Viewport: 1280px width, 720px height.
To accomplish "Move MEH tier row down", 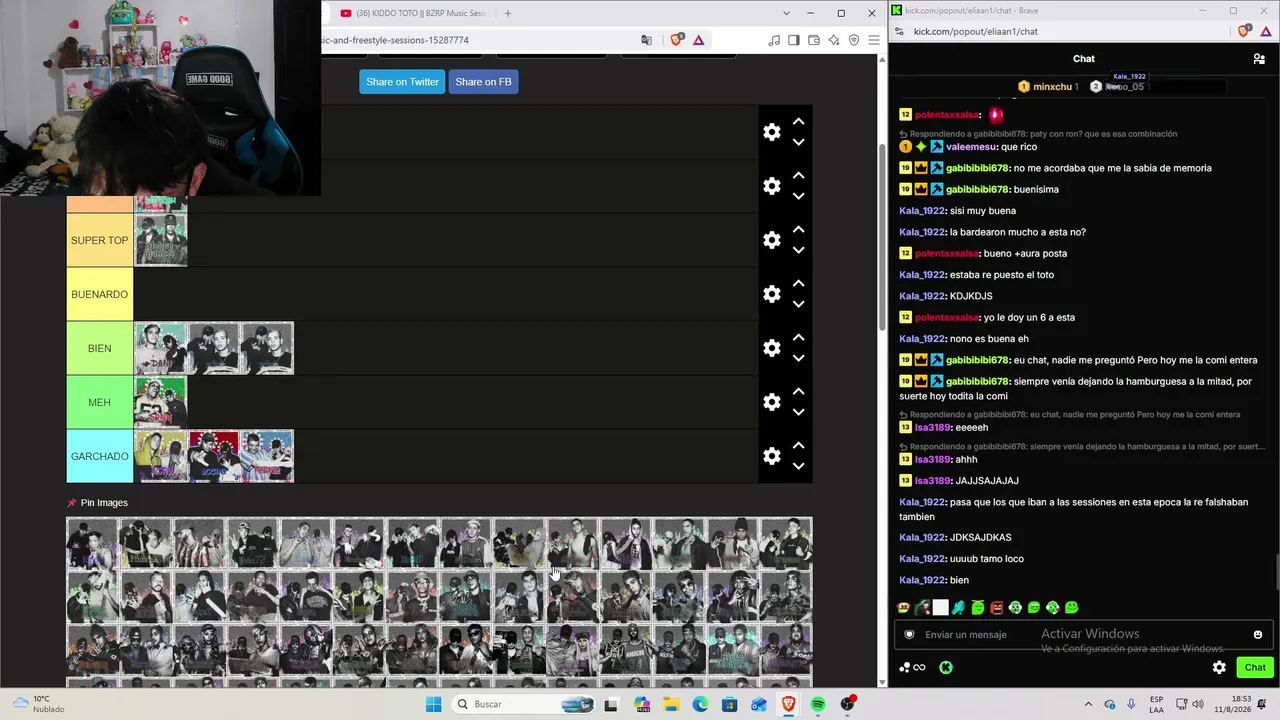I will point(798,412).
